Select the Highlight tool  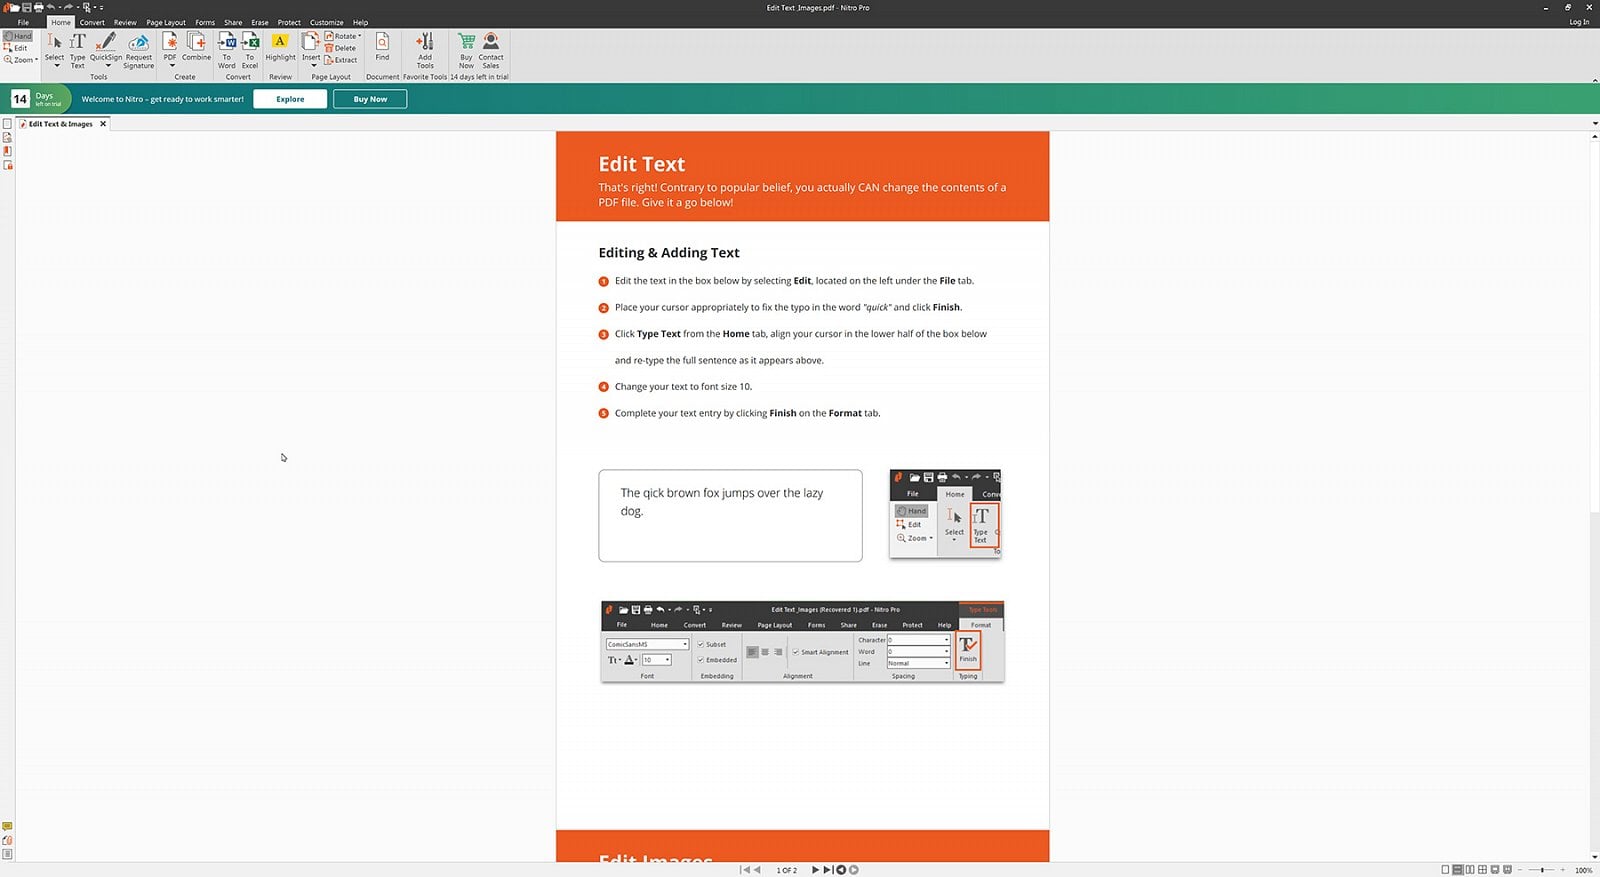click(x=280, y=46)
